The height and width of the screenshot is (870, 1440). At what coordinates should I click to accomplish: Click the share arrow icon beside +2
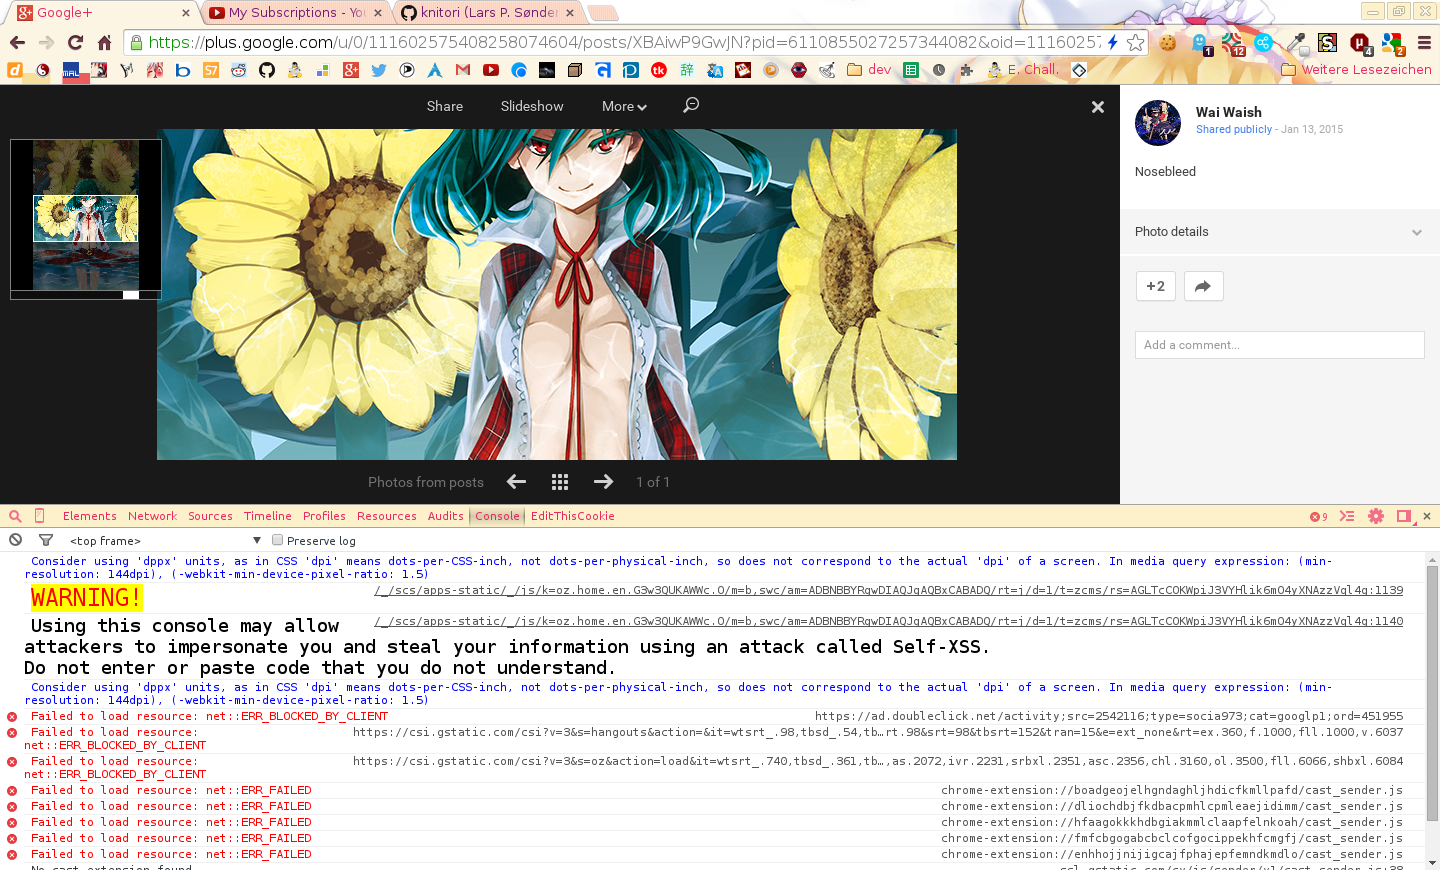pos(1203,286)
